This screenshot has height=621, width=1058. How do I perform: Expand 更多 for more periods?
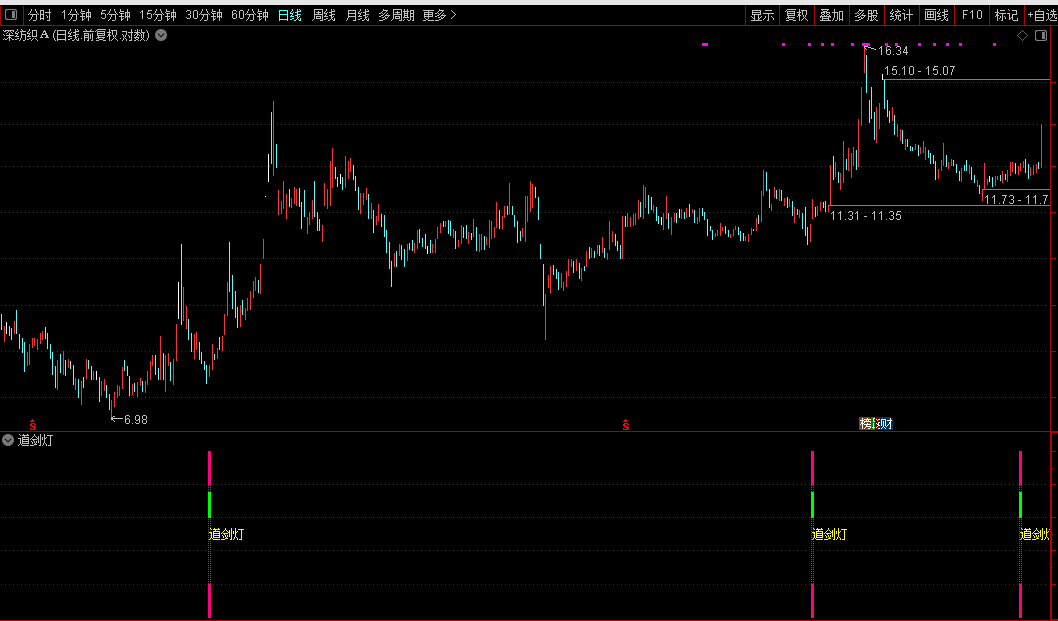pyautogui.click(x=439, y=15)
